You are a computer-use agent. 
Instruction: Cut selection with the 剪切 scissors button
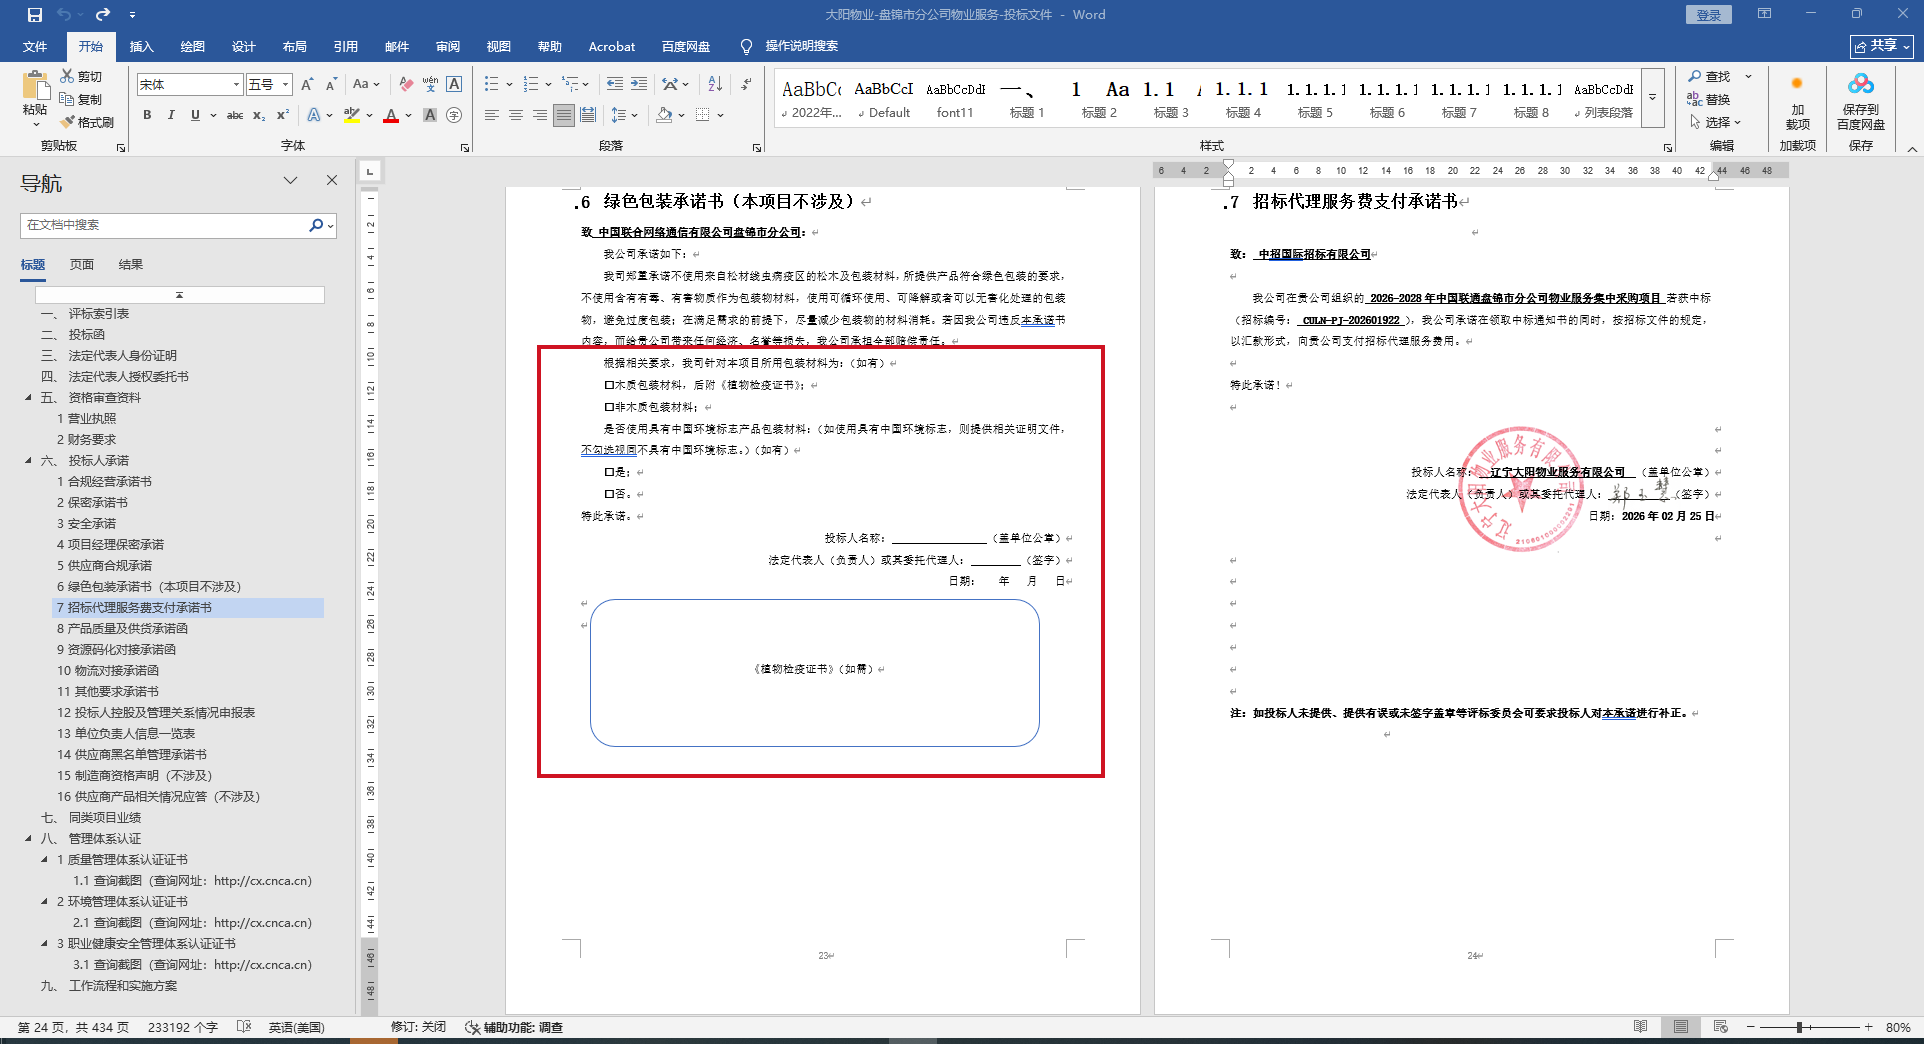coord(81,76)
